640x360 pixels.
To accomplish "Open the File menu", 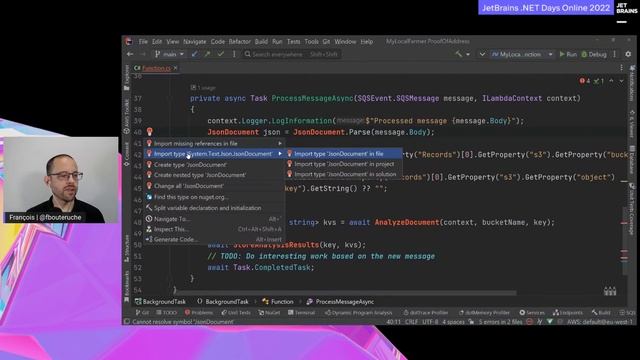I will click(143, 42).
